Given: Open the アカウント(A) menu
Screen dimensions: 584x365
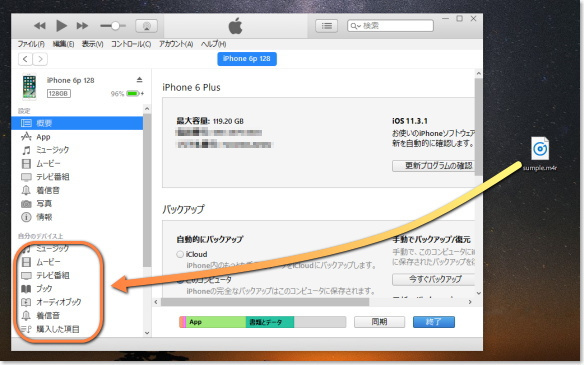Looking at the screenshot, I should (x=176, y=44).
